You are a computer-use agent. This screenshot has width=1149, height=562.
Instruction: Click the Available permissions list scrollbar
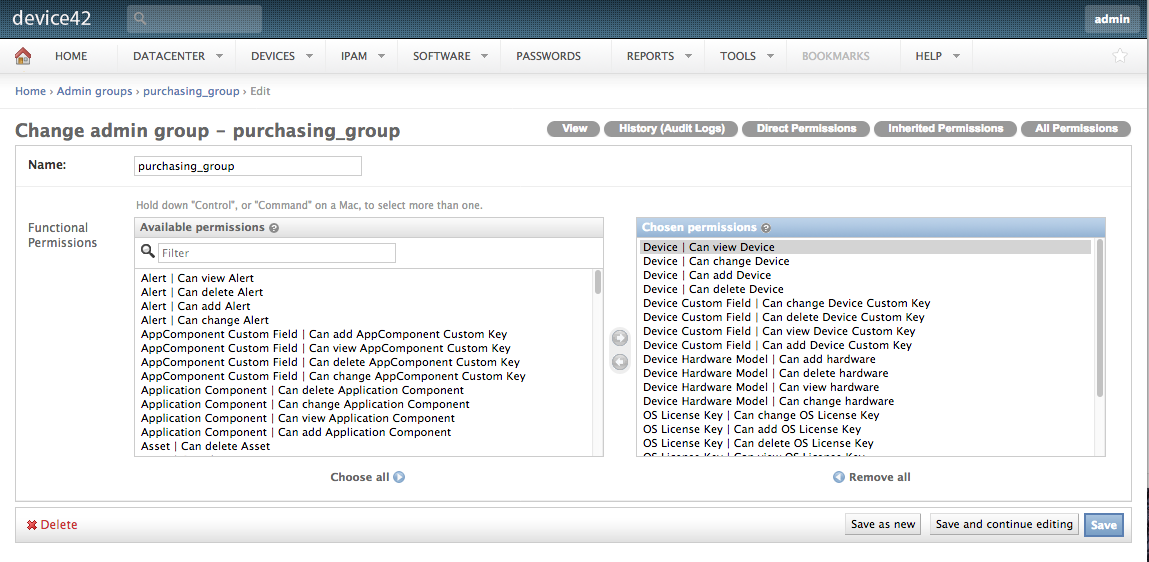click(x=598, y=282)
